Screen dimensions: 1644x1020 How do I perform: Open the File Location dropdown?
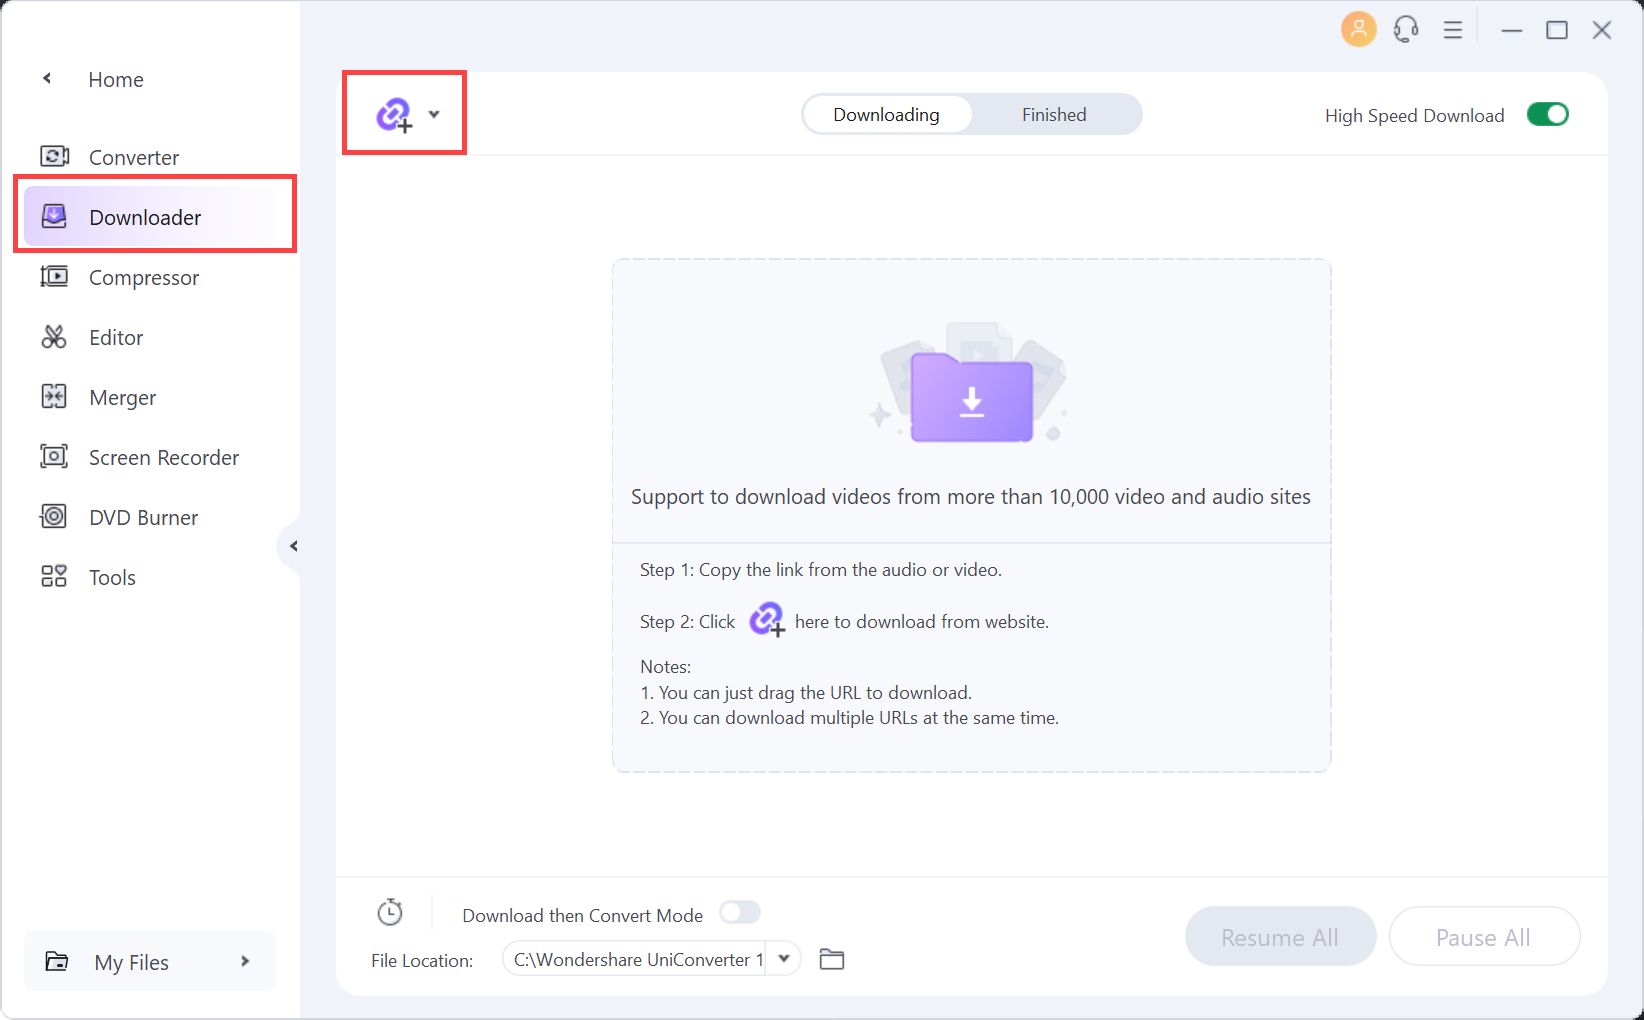[x=784, y=959]
